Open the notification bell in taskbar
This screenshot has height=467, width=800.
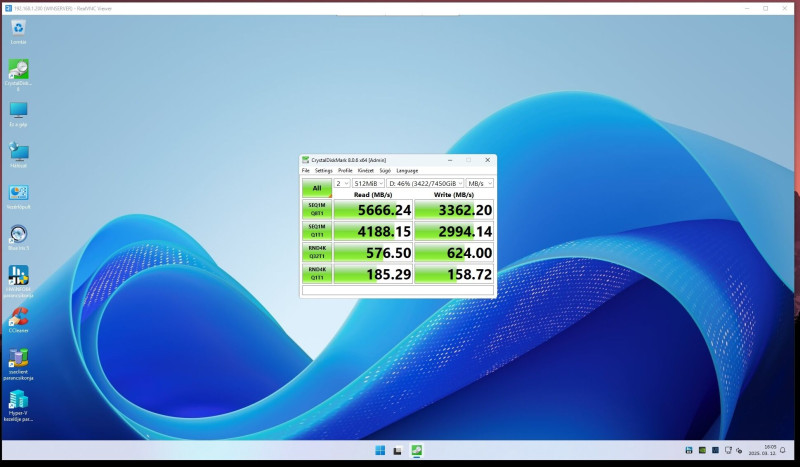pyautogui.click(x=783, y=450)
